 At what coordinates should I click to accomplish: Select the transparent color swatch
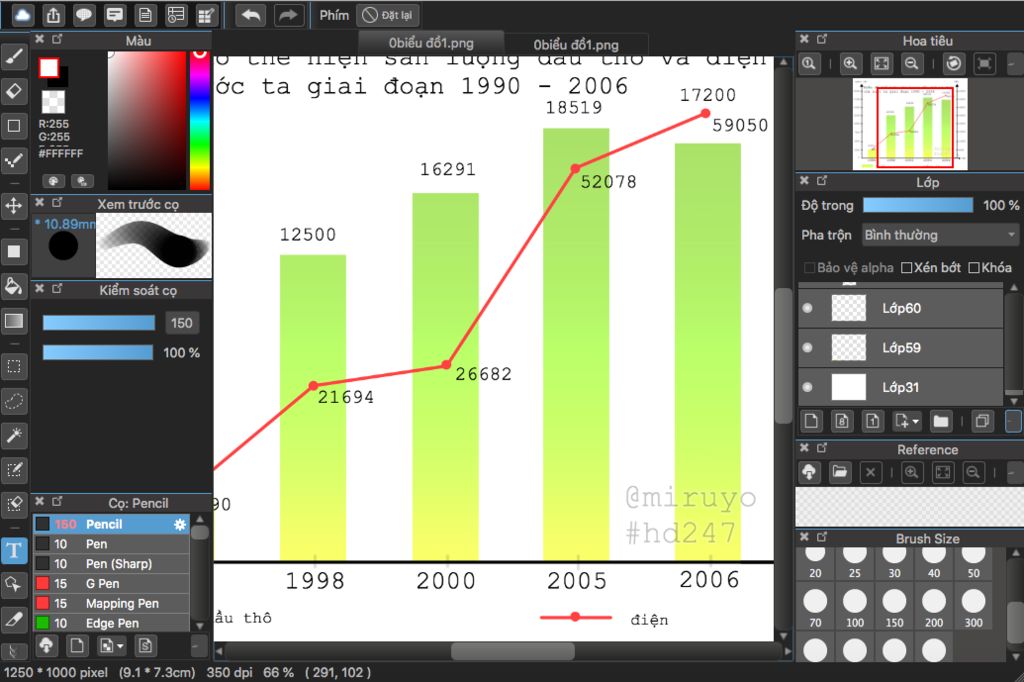[54, 102]
